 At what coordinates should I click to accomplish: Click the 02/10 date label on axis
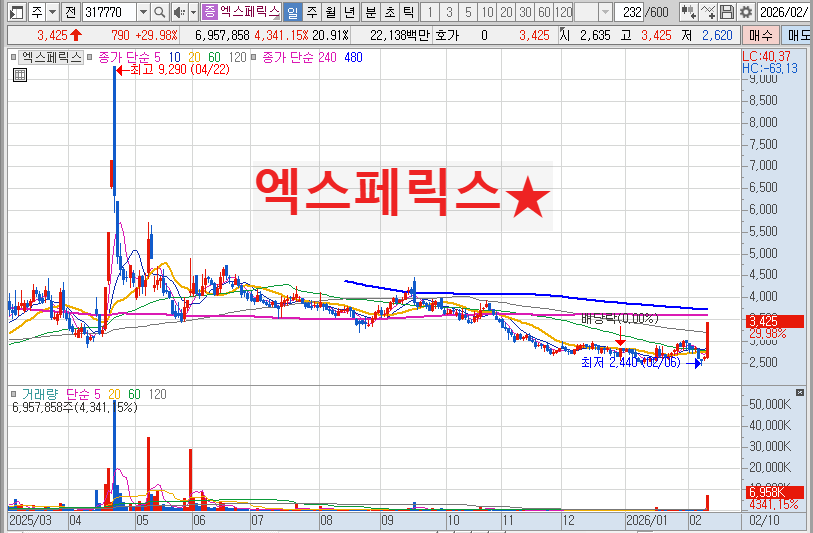pyautogui.click(x=764, y=521)
